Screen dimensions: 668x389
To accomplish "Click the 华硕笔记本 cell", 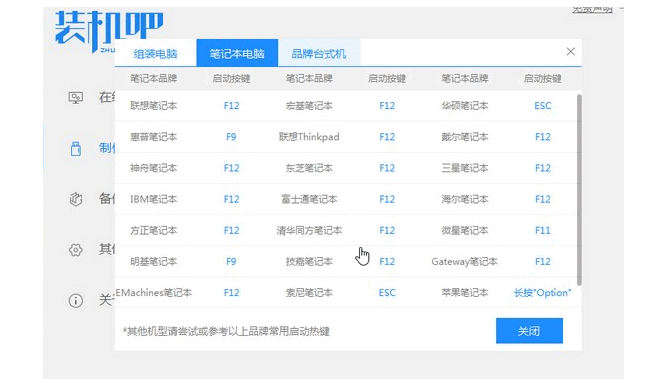I will [464, 106].
